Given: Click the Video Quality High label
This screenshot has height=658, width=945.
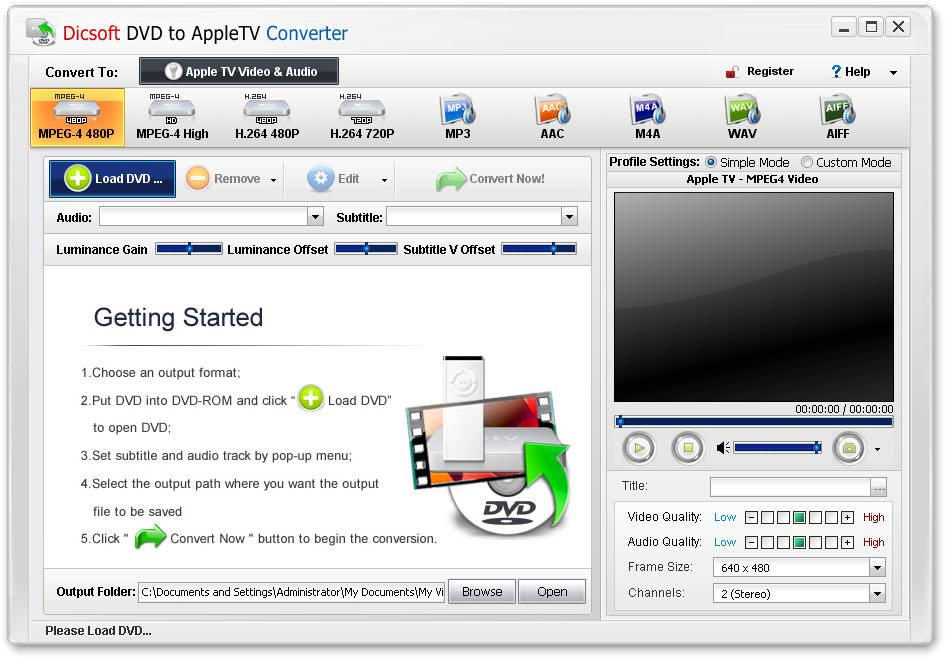Looking at the screenshot, I should 873,517.
